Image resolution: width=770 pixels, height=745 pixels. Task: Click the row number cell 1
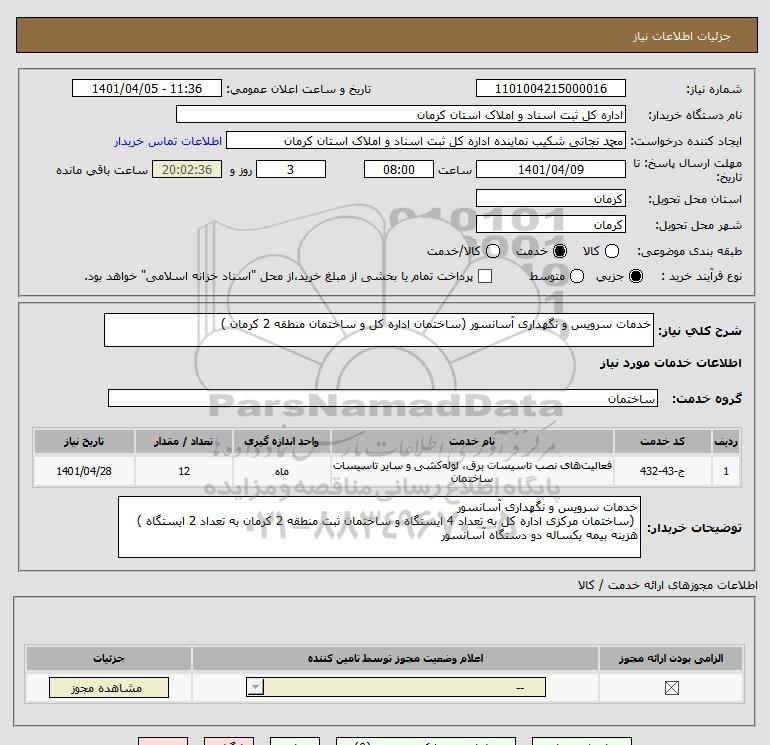click(x=726, y=471)
